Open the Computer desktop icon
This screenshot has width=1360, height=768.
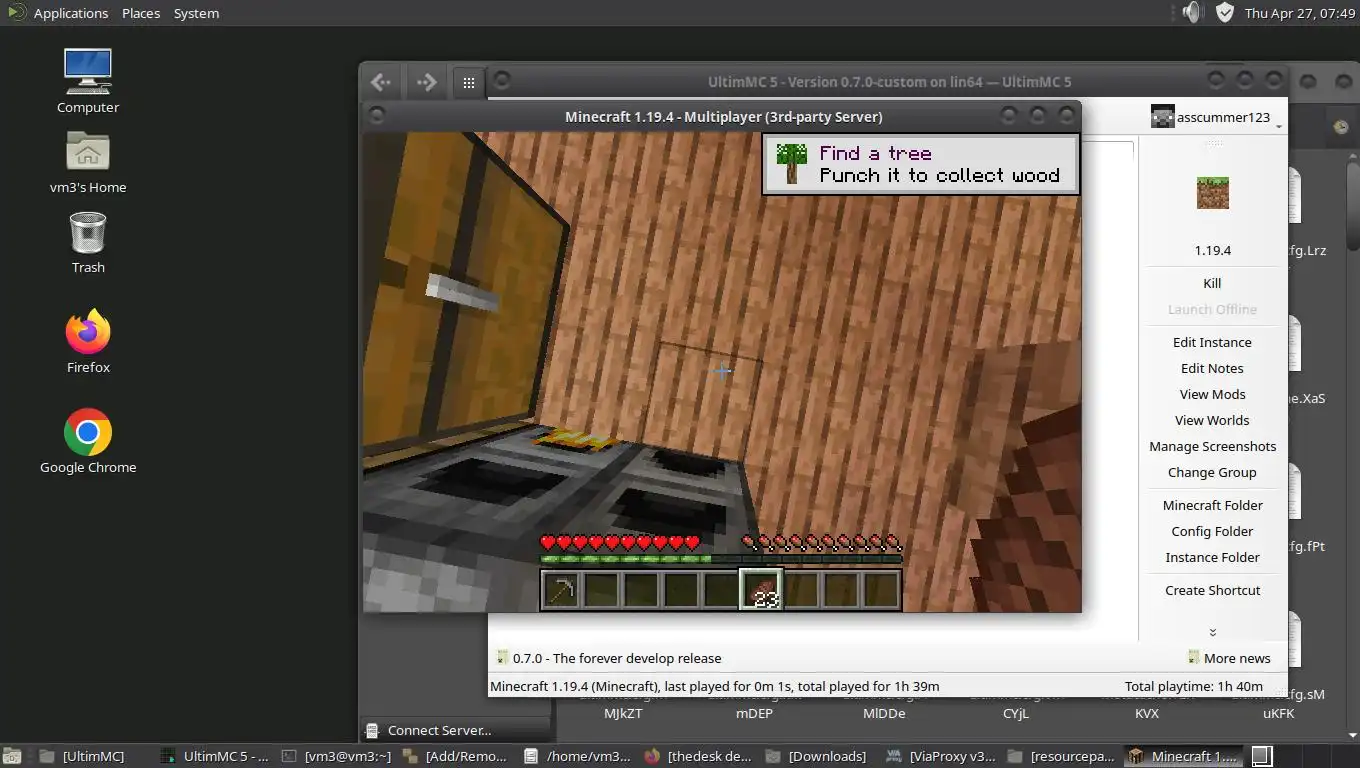tap(88, 71)
